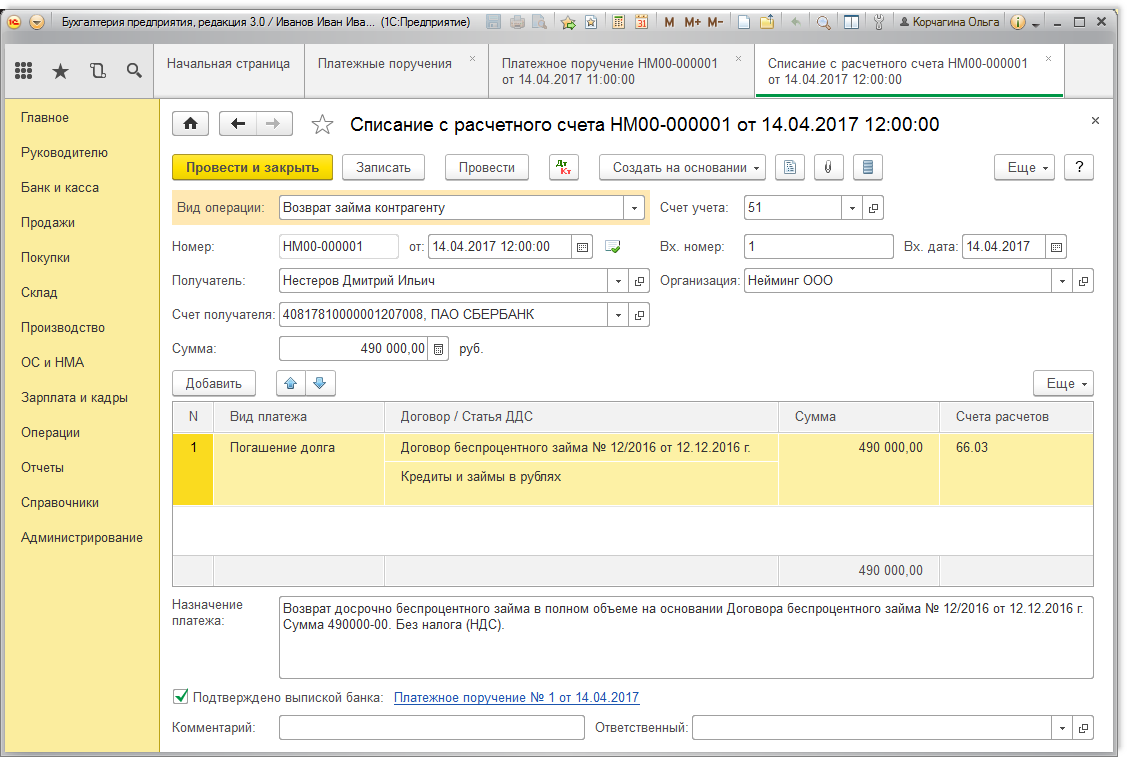This screenshot has width=1127, height=757.
Task: Toggle Подтверждено выпиской банка checkbox
Action: tap(180, 696)
